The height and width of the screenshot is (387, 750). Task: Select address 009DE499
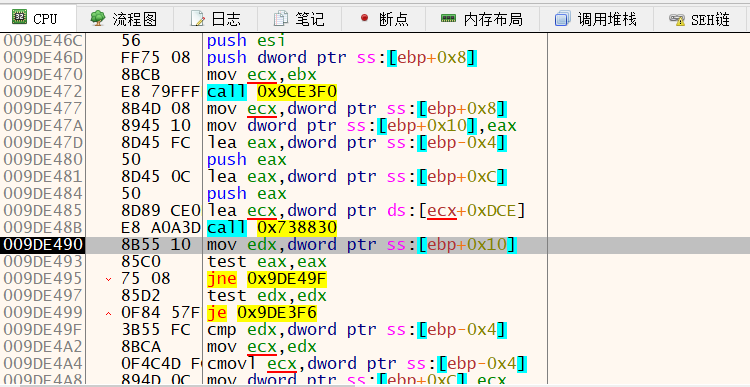[43, 313]
